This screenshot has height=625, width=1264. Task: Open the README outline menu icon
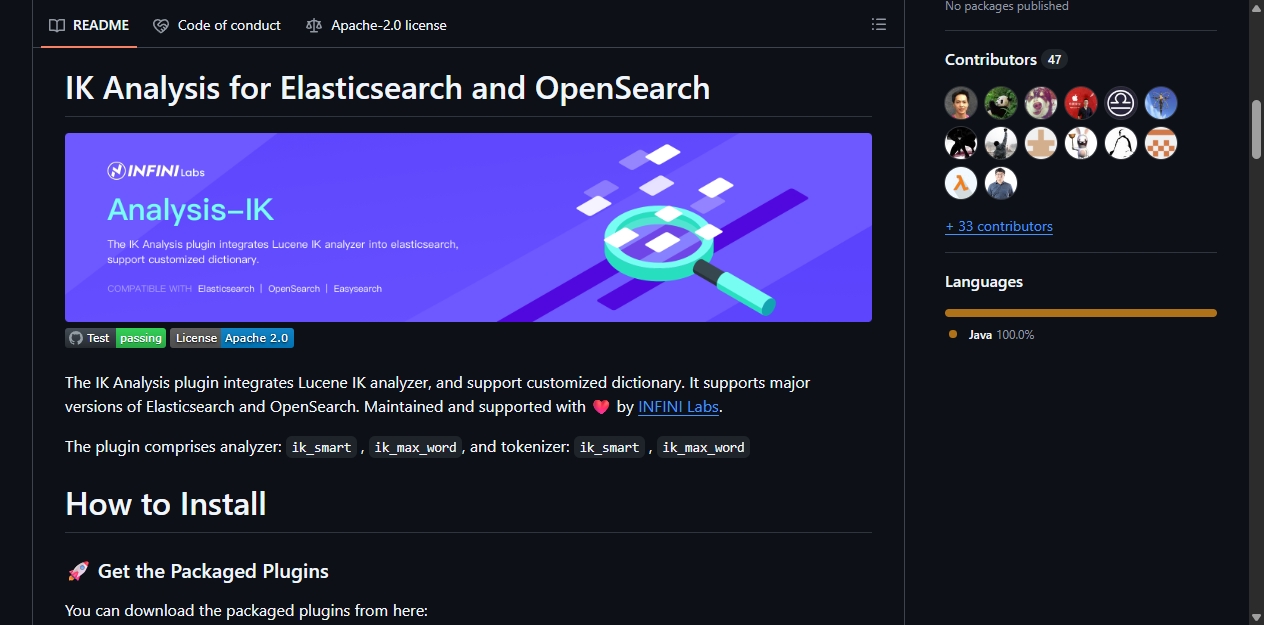[879, 25]
